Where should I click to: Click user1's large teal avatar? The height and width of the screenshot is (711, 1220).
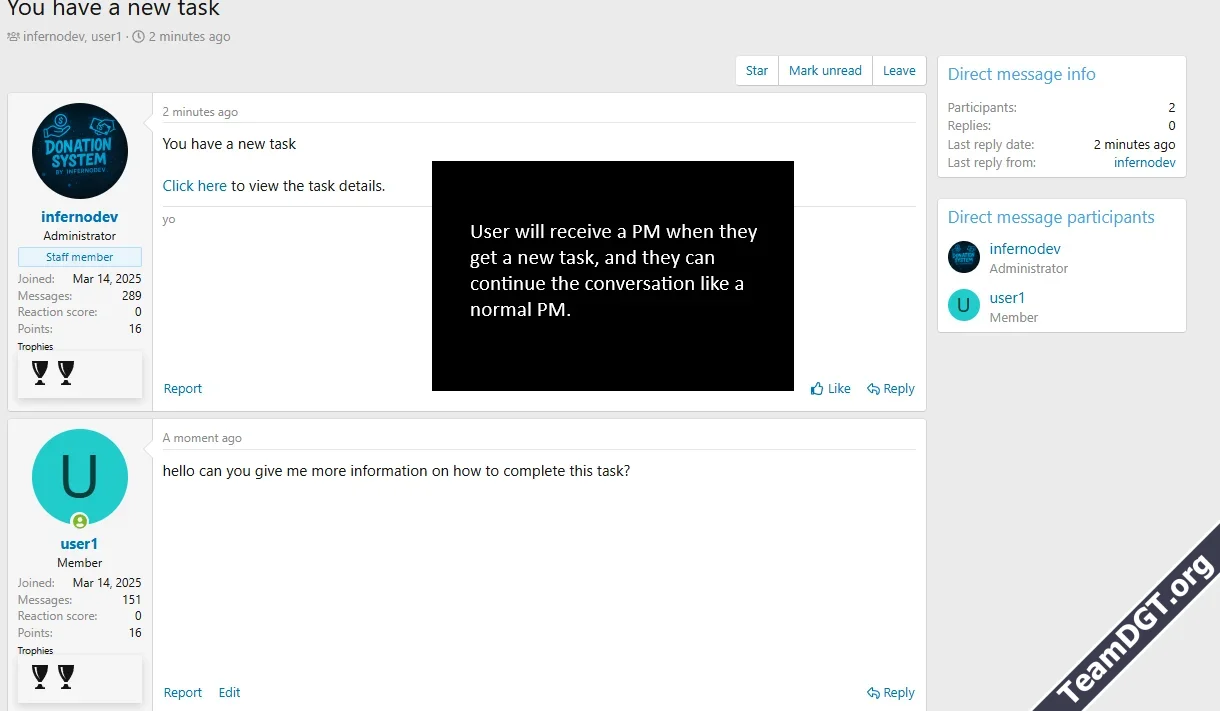tap(80, 477)
